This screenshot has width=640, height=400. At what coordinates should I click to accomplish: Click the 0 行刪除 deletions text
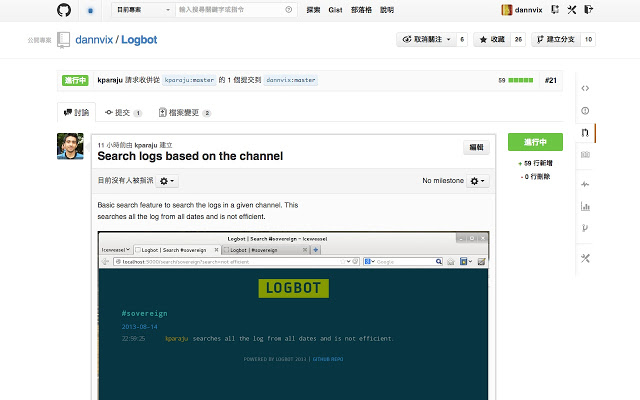click(537, 177)
